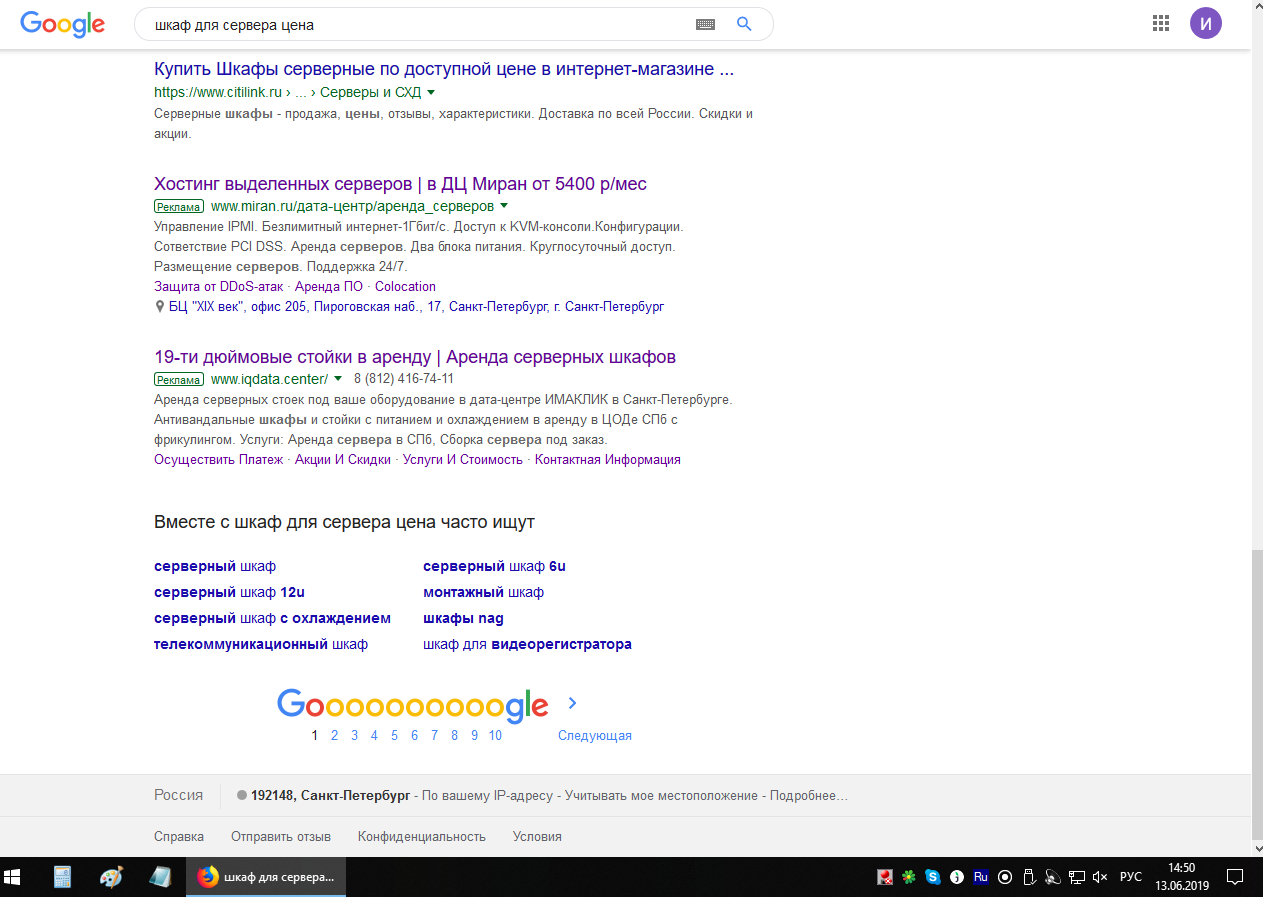Launch Paint from the taskbar
The height and width of the screenshot is (897, 1263).
tap(111, 877)
